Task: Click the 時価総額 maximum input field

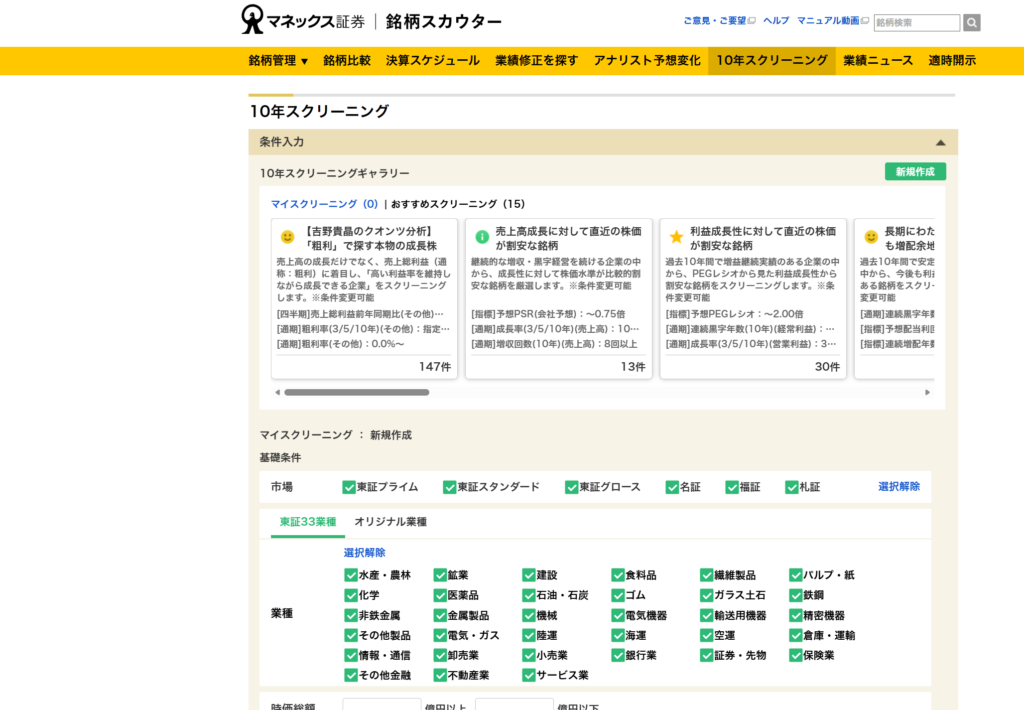Action: pos(514,705)
